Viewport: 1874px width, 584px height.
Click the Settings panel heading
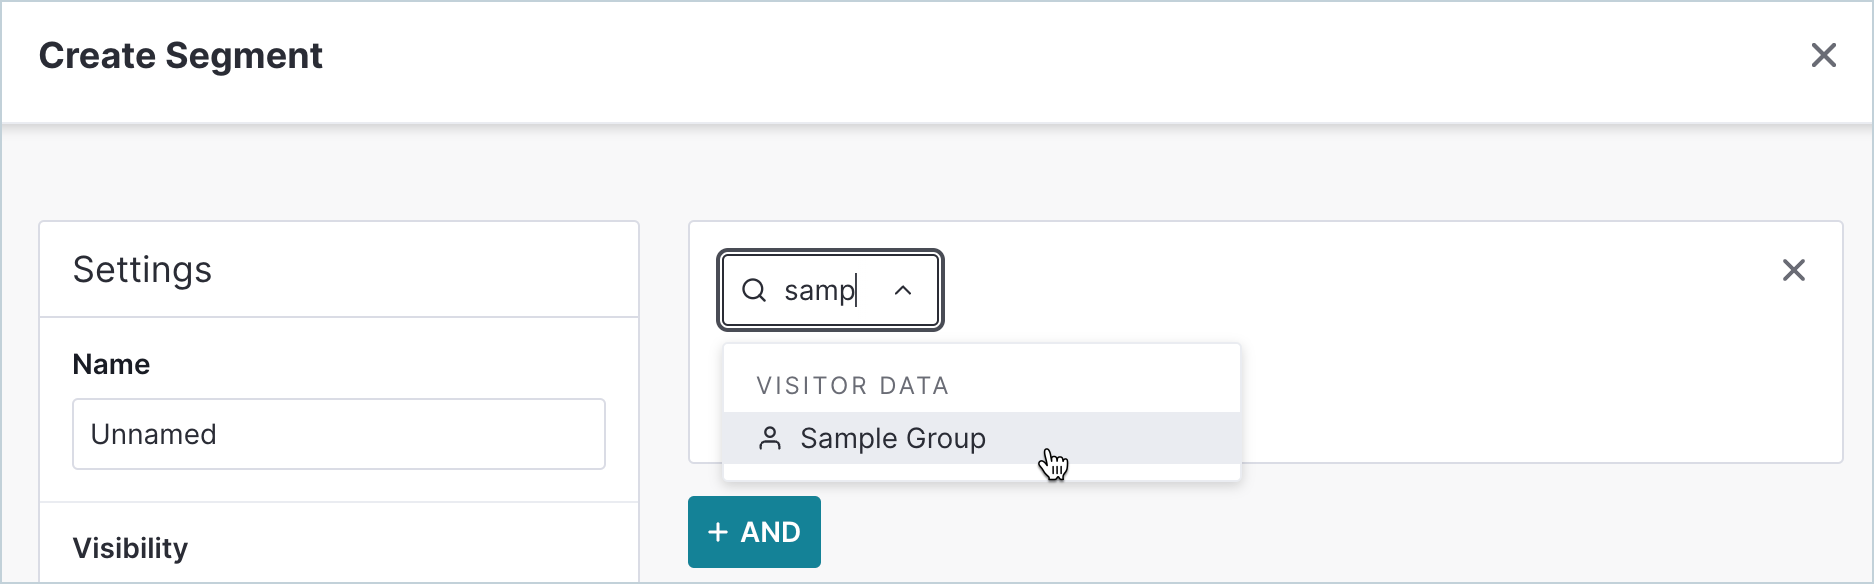(142, 270)
